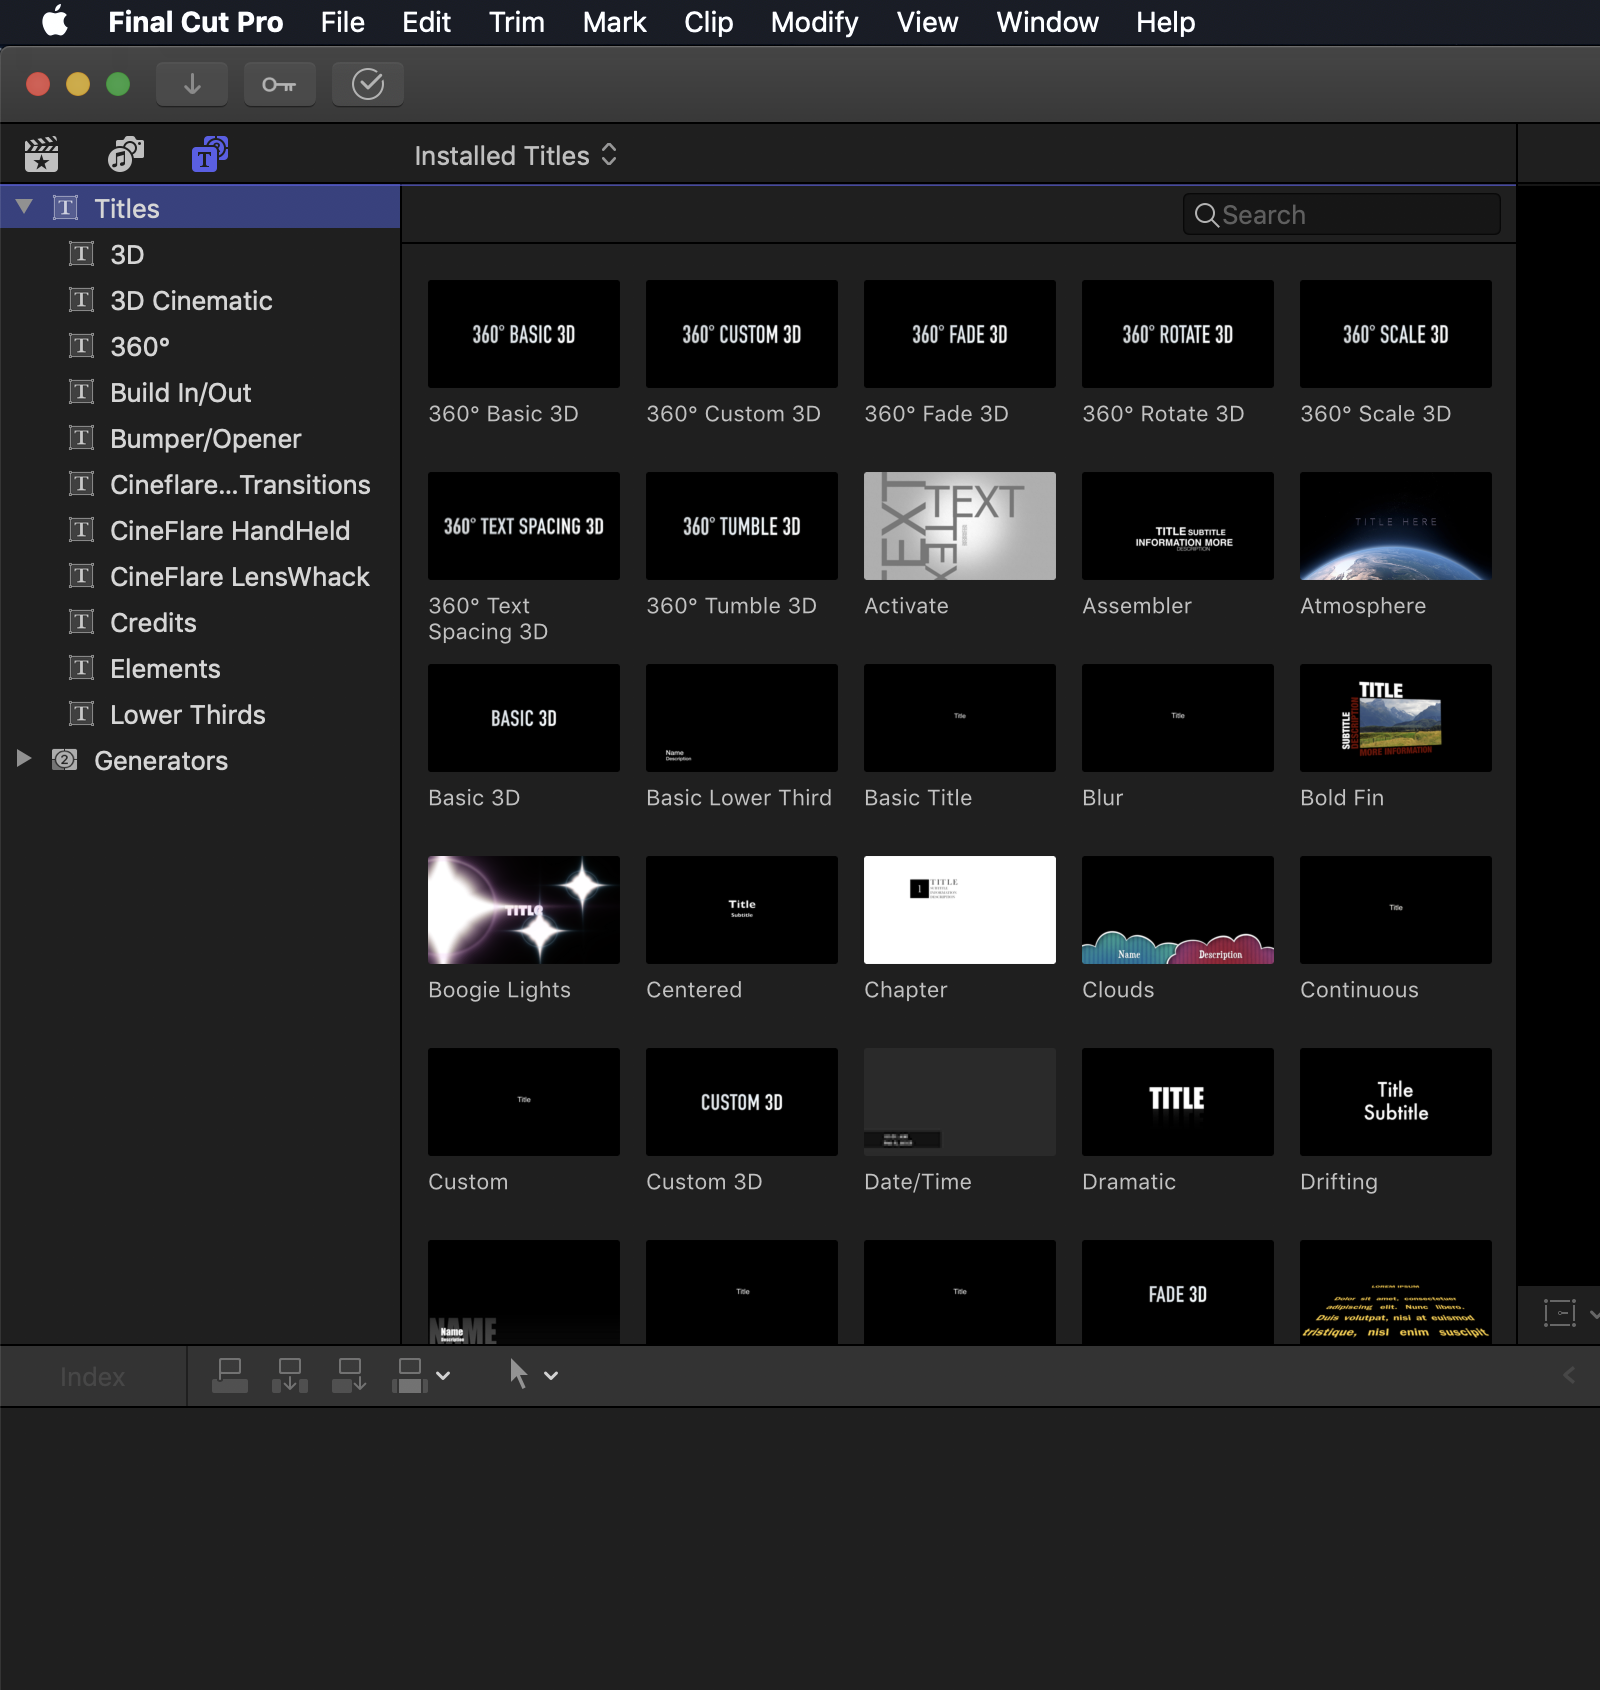
Task: Select the Boogie Lights title thumbnail
Action: tap(524, 910)
